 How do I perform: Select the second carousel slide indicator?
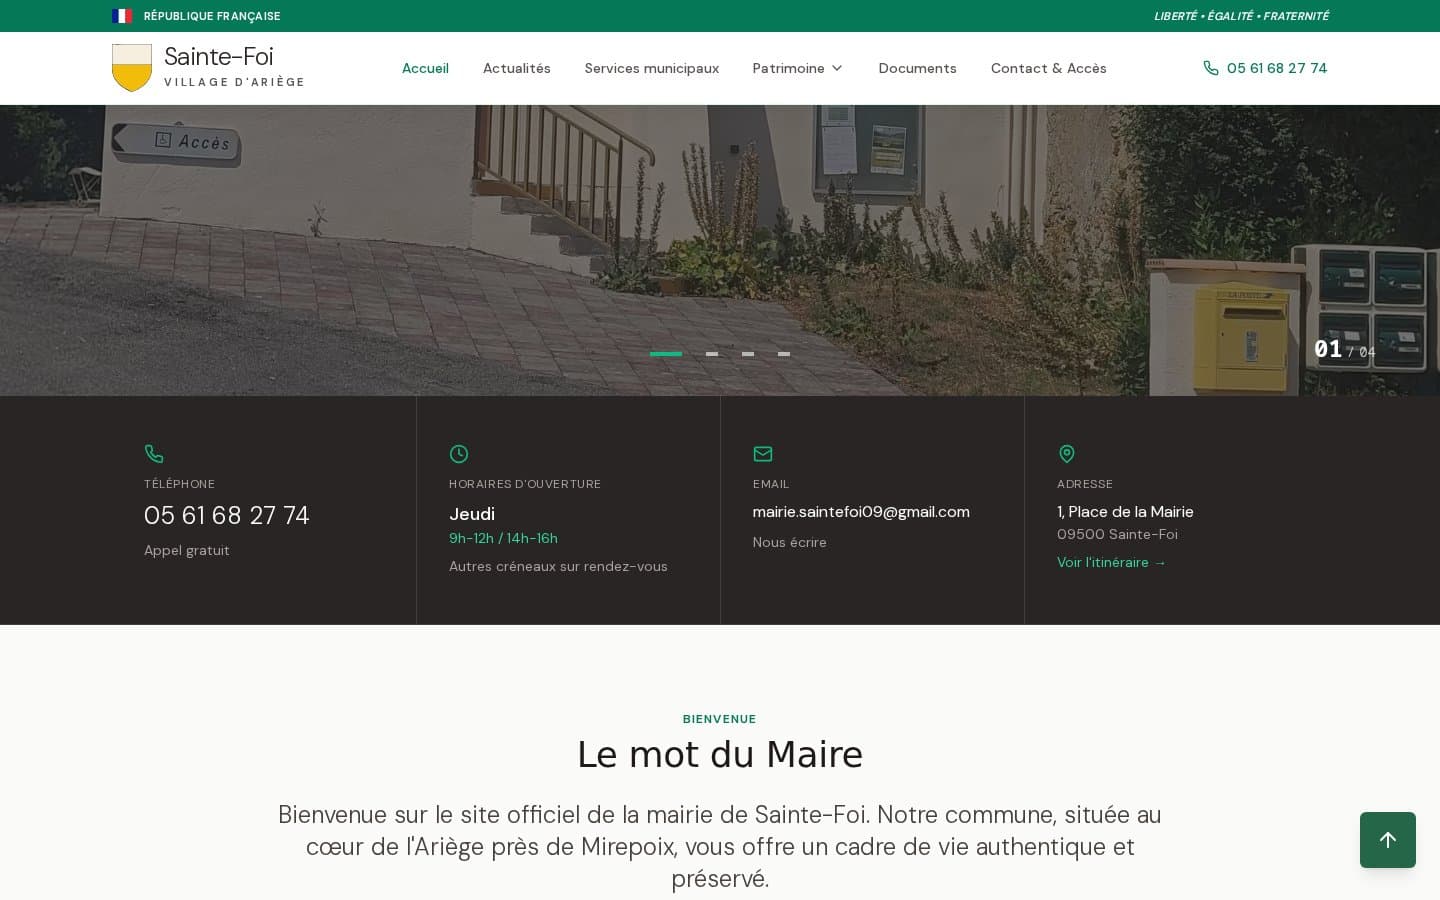pos(712,354)
